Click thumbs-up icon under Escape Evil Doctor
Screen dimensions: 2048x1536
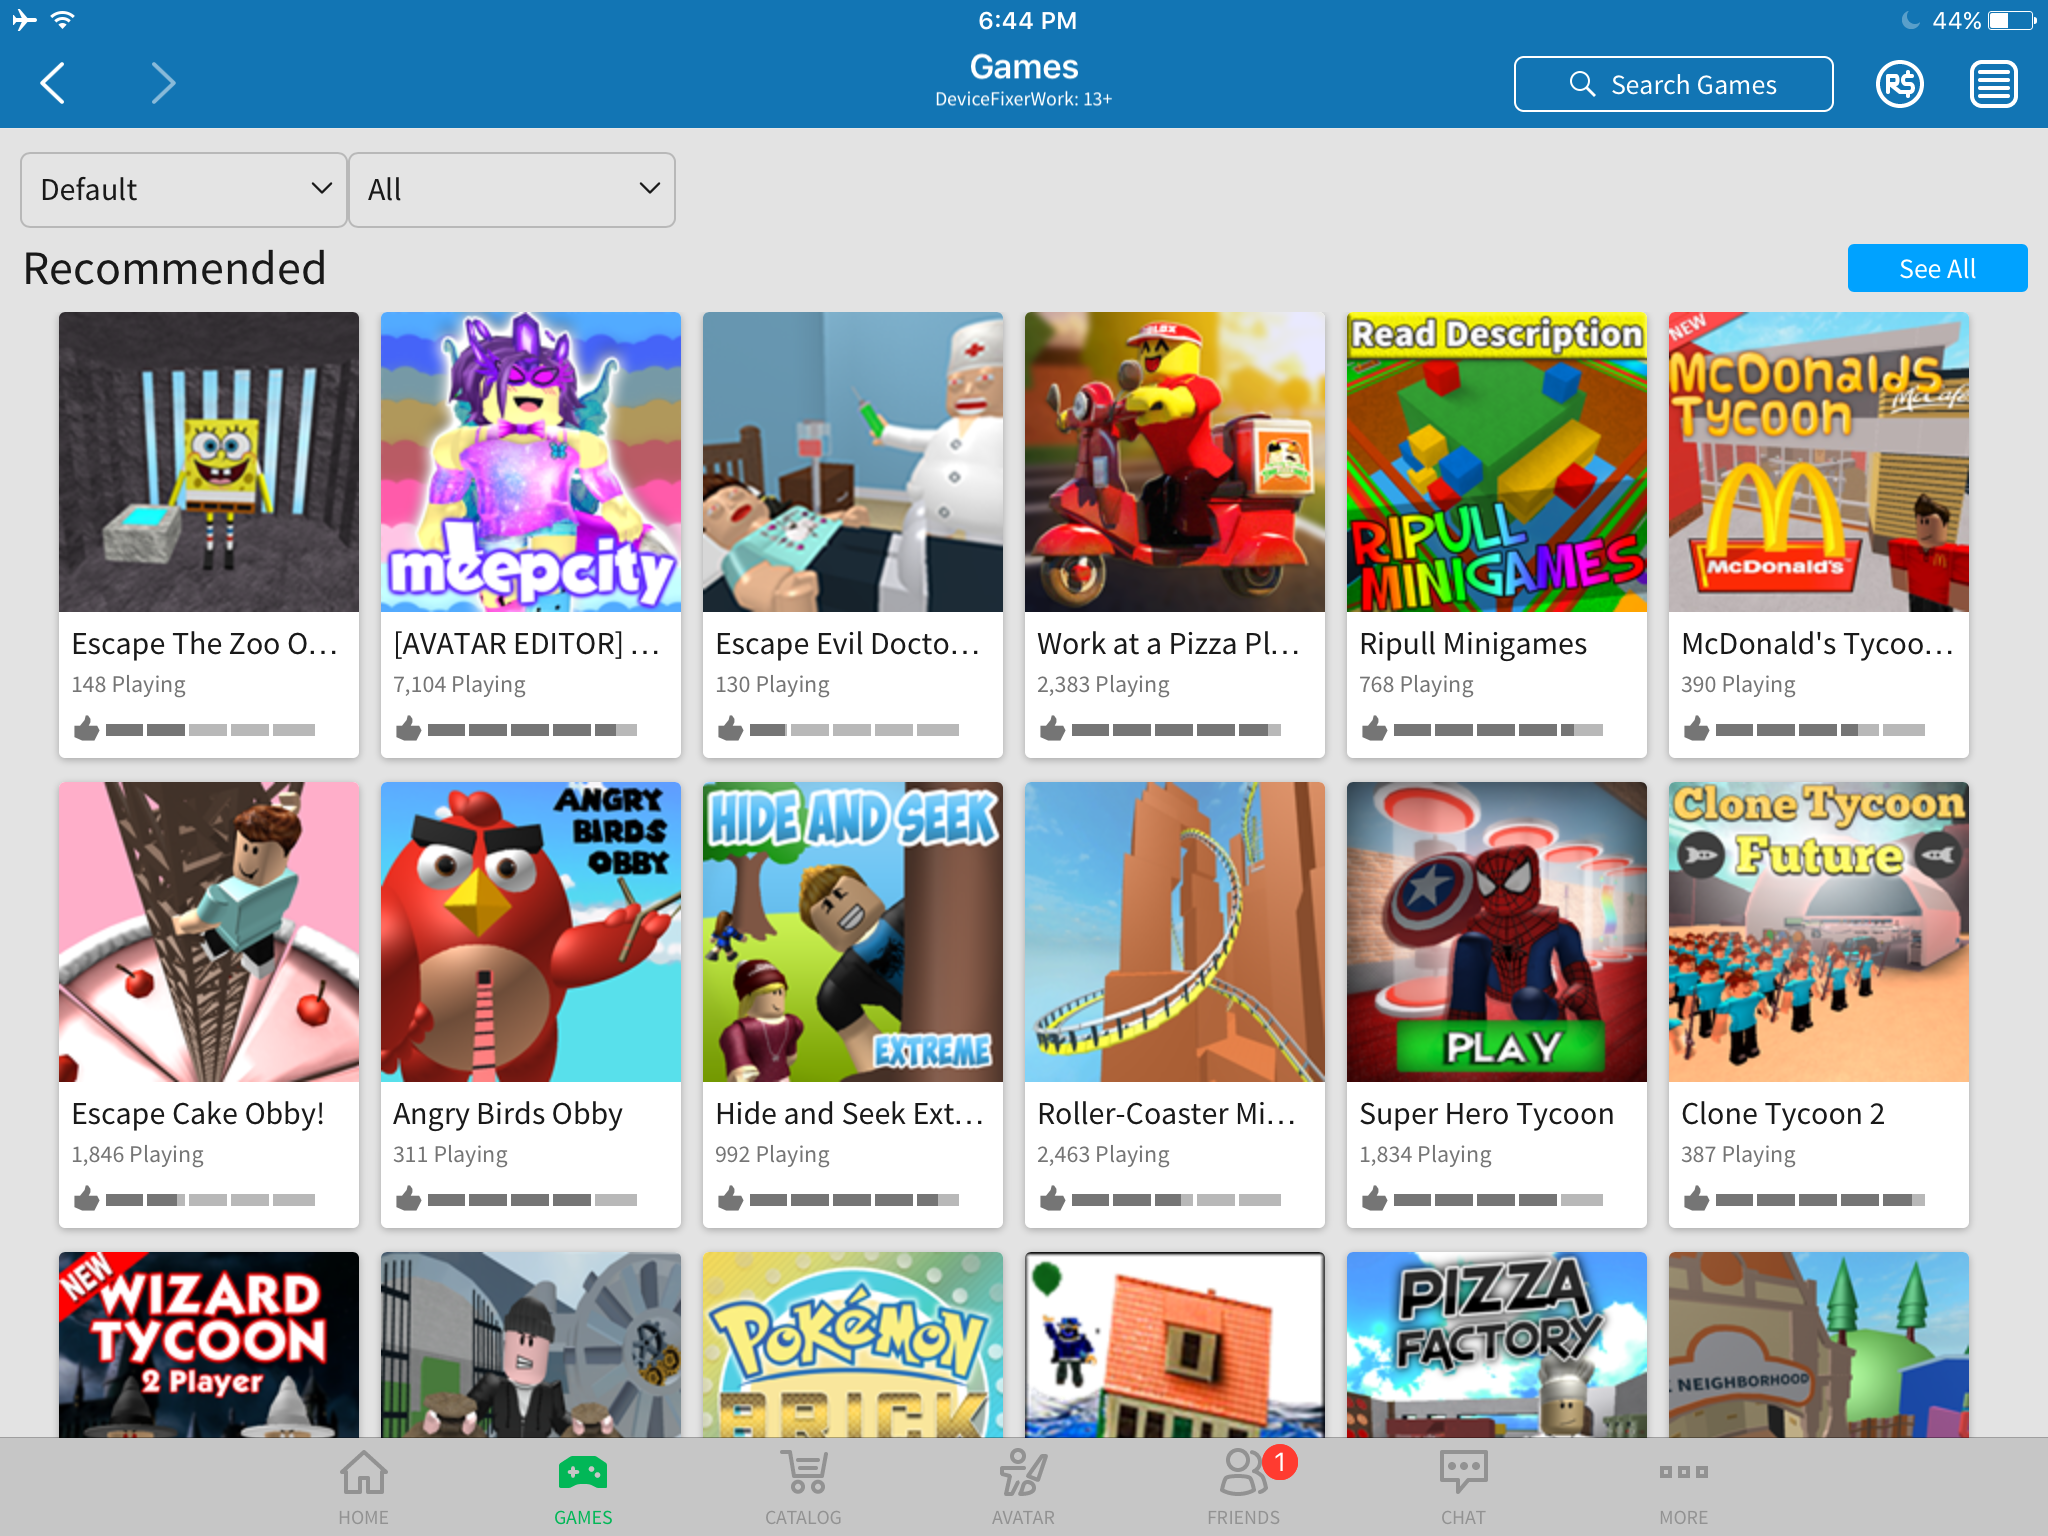(730, 728)
